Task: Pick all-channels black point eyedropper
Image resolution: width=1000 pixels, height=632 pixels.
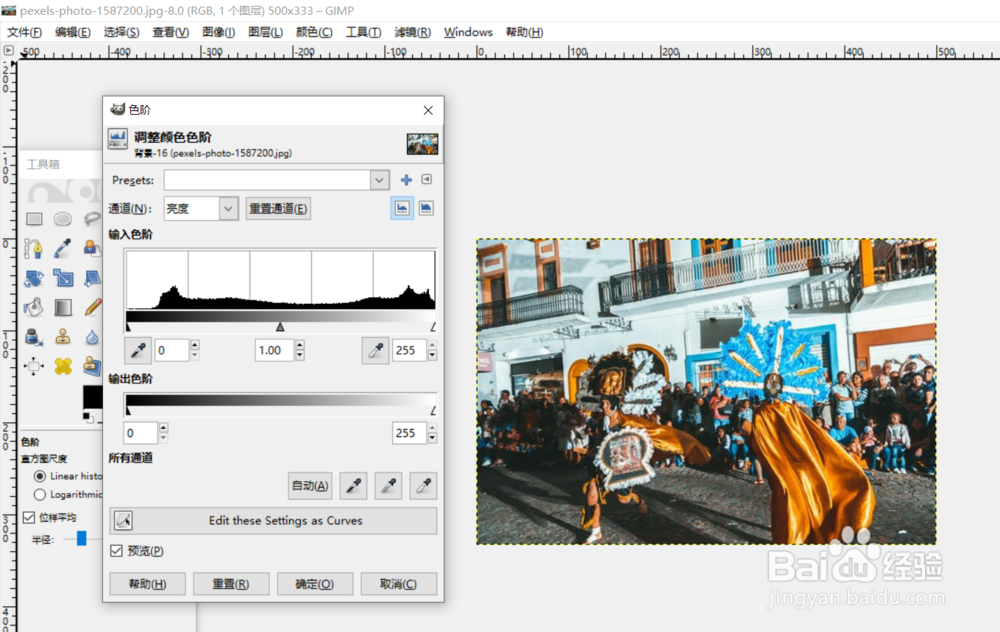Action: (353, 486)
